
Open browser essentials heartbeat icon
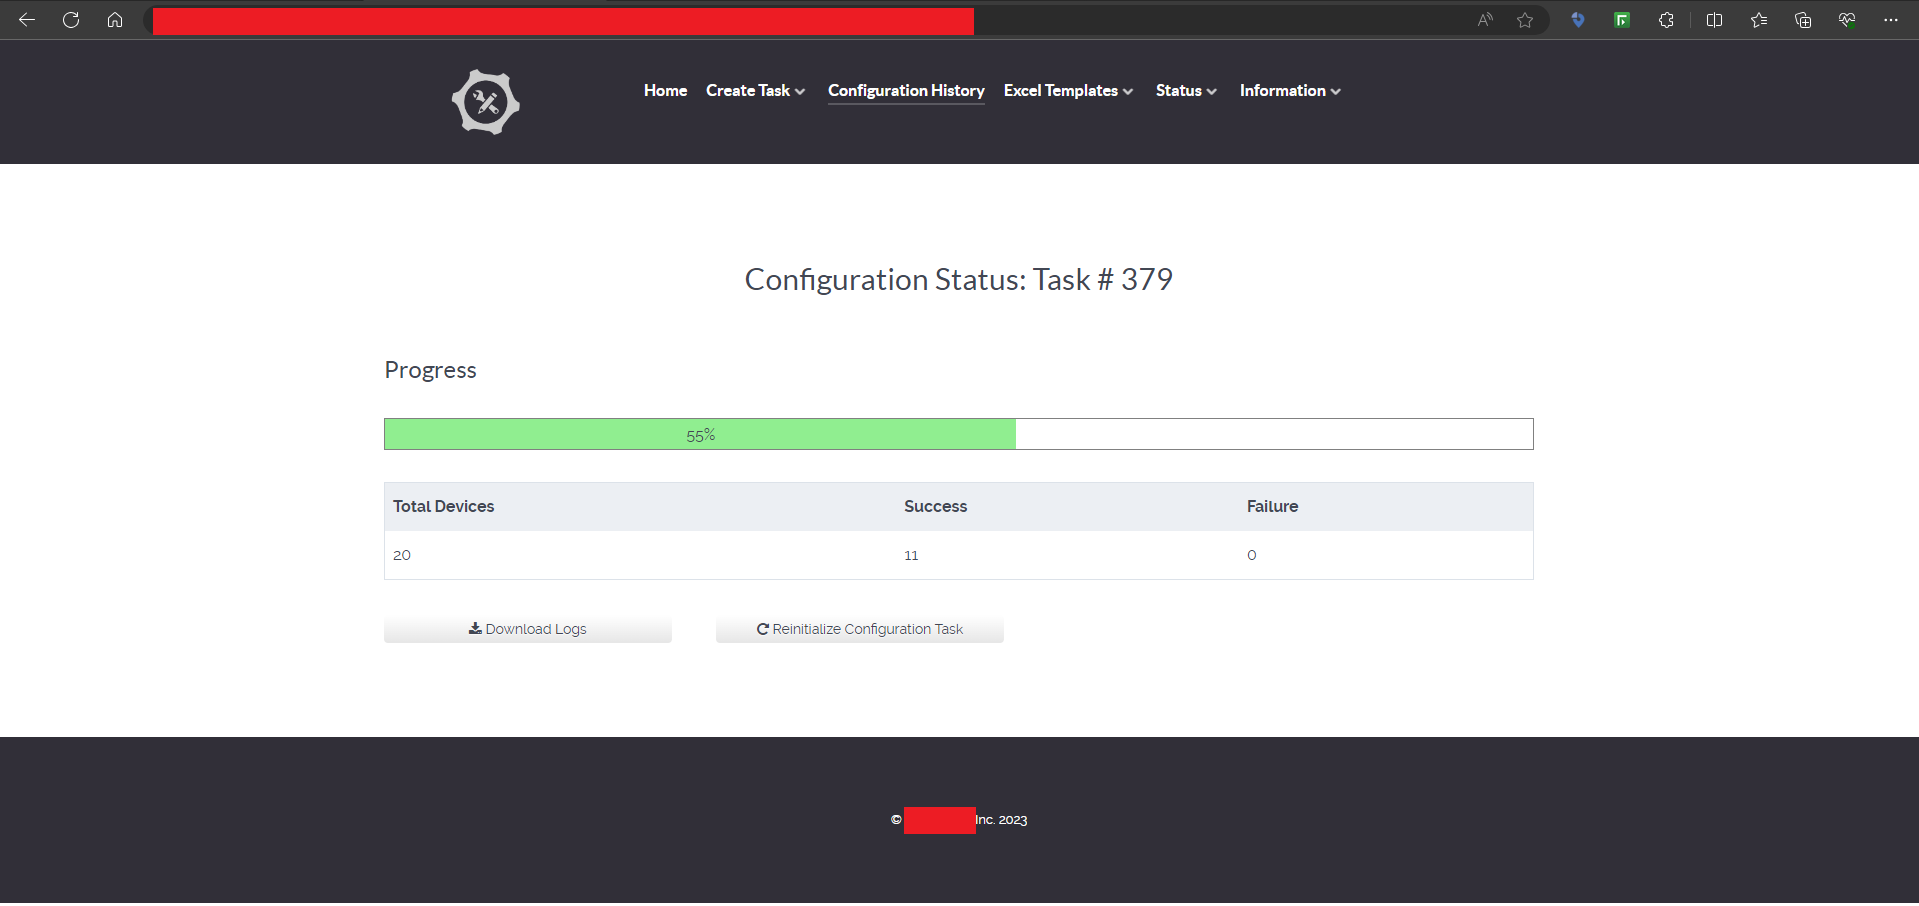(1847, 20)
